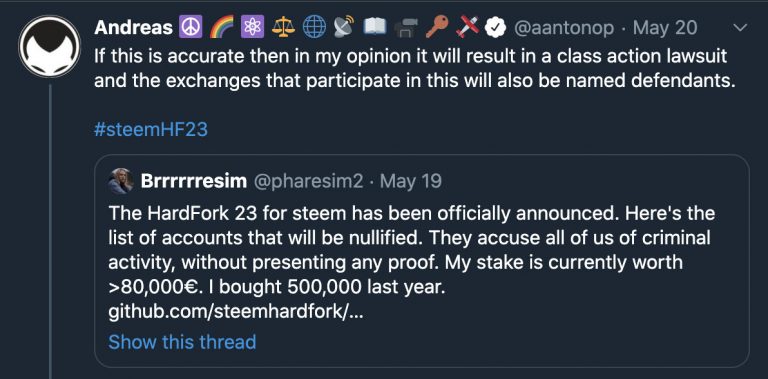This screenshot has width=768, height=379.
Task: Click the rainbow emoji in name
Action: pos(221,28)
